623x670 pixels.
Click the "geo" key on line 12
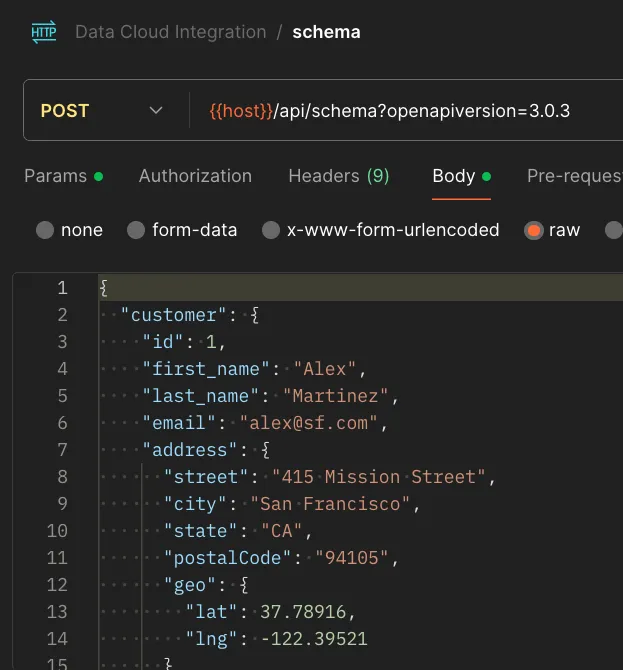click(x=189, y=585)
